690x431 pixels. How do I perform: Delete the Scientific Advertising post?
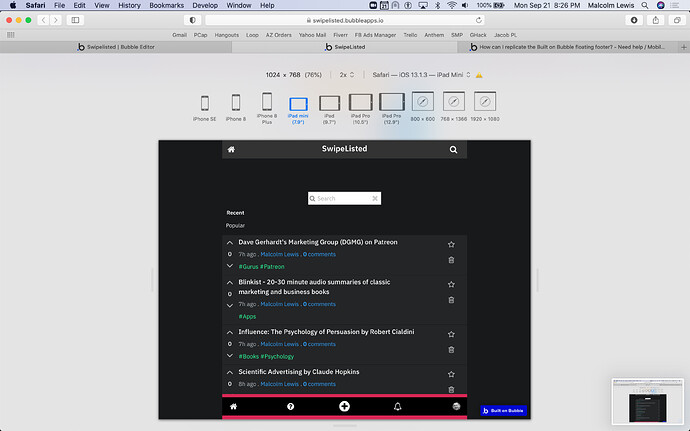451,389
